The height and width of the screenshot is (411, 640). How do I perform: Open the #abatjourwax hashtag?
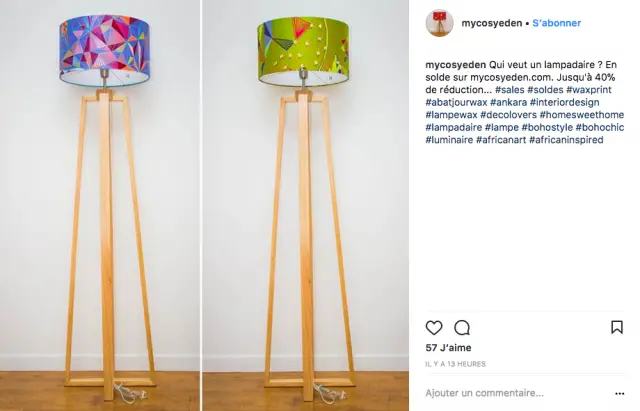[x=456, y=102]
